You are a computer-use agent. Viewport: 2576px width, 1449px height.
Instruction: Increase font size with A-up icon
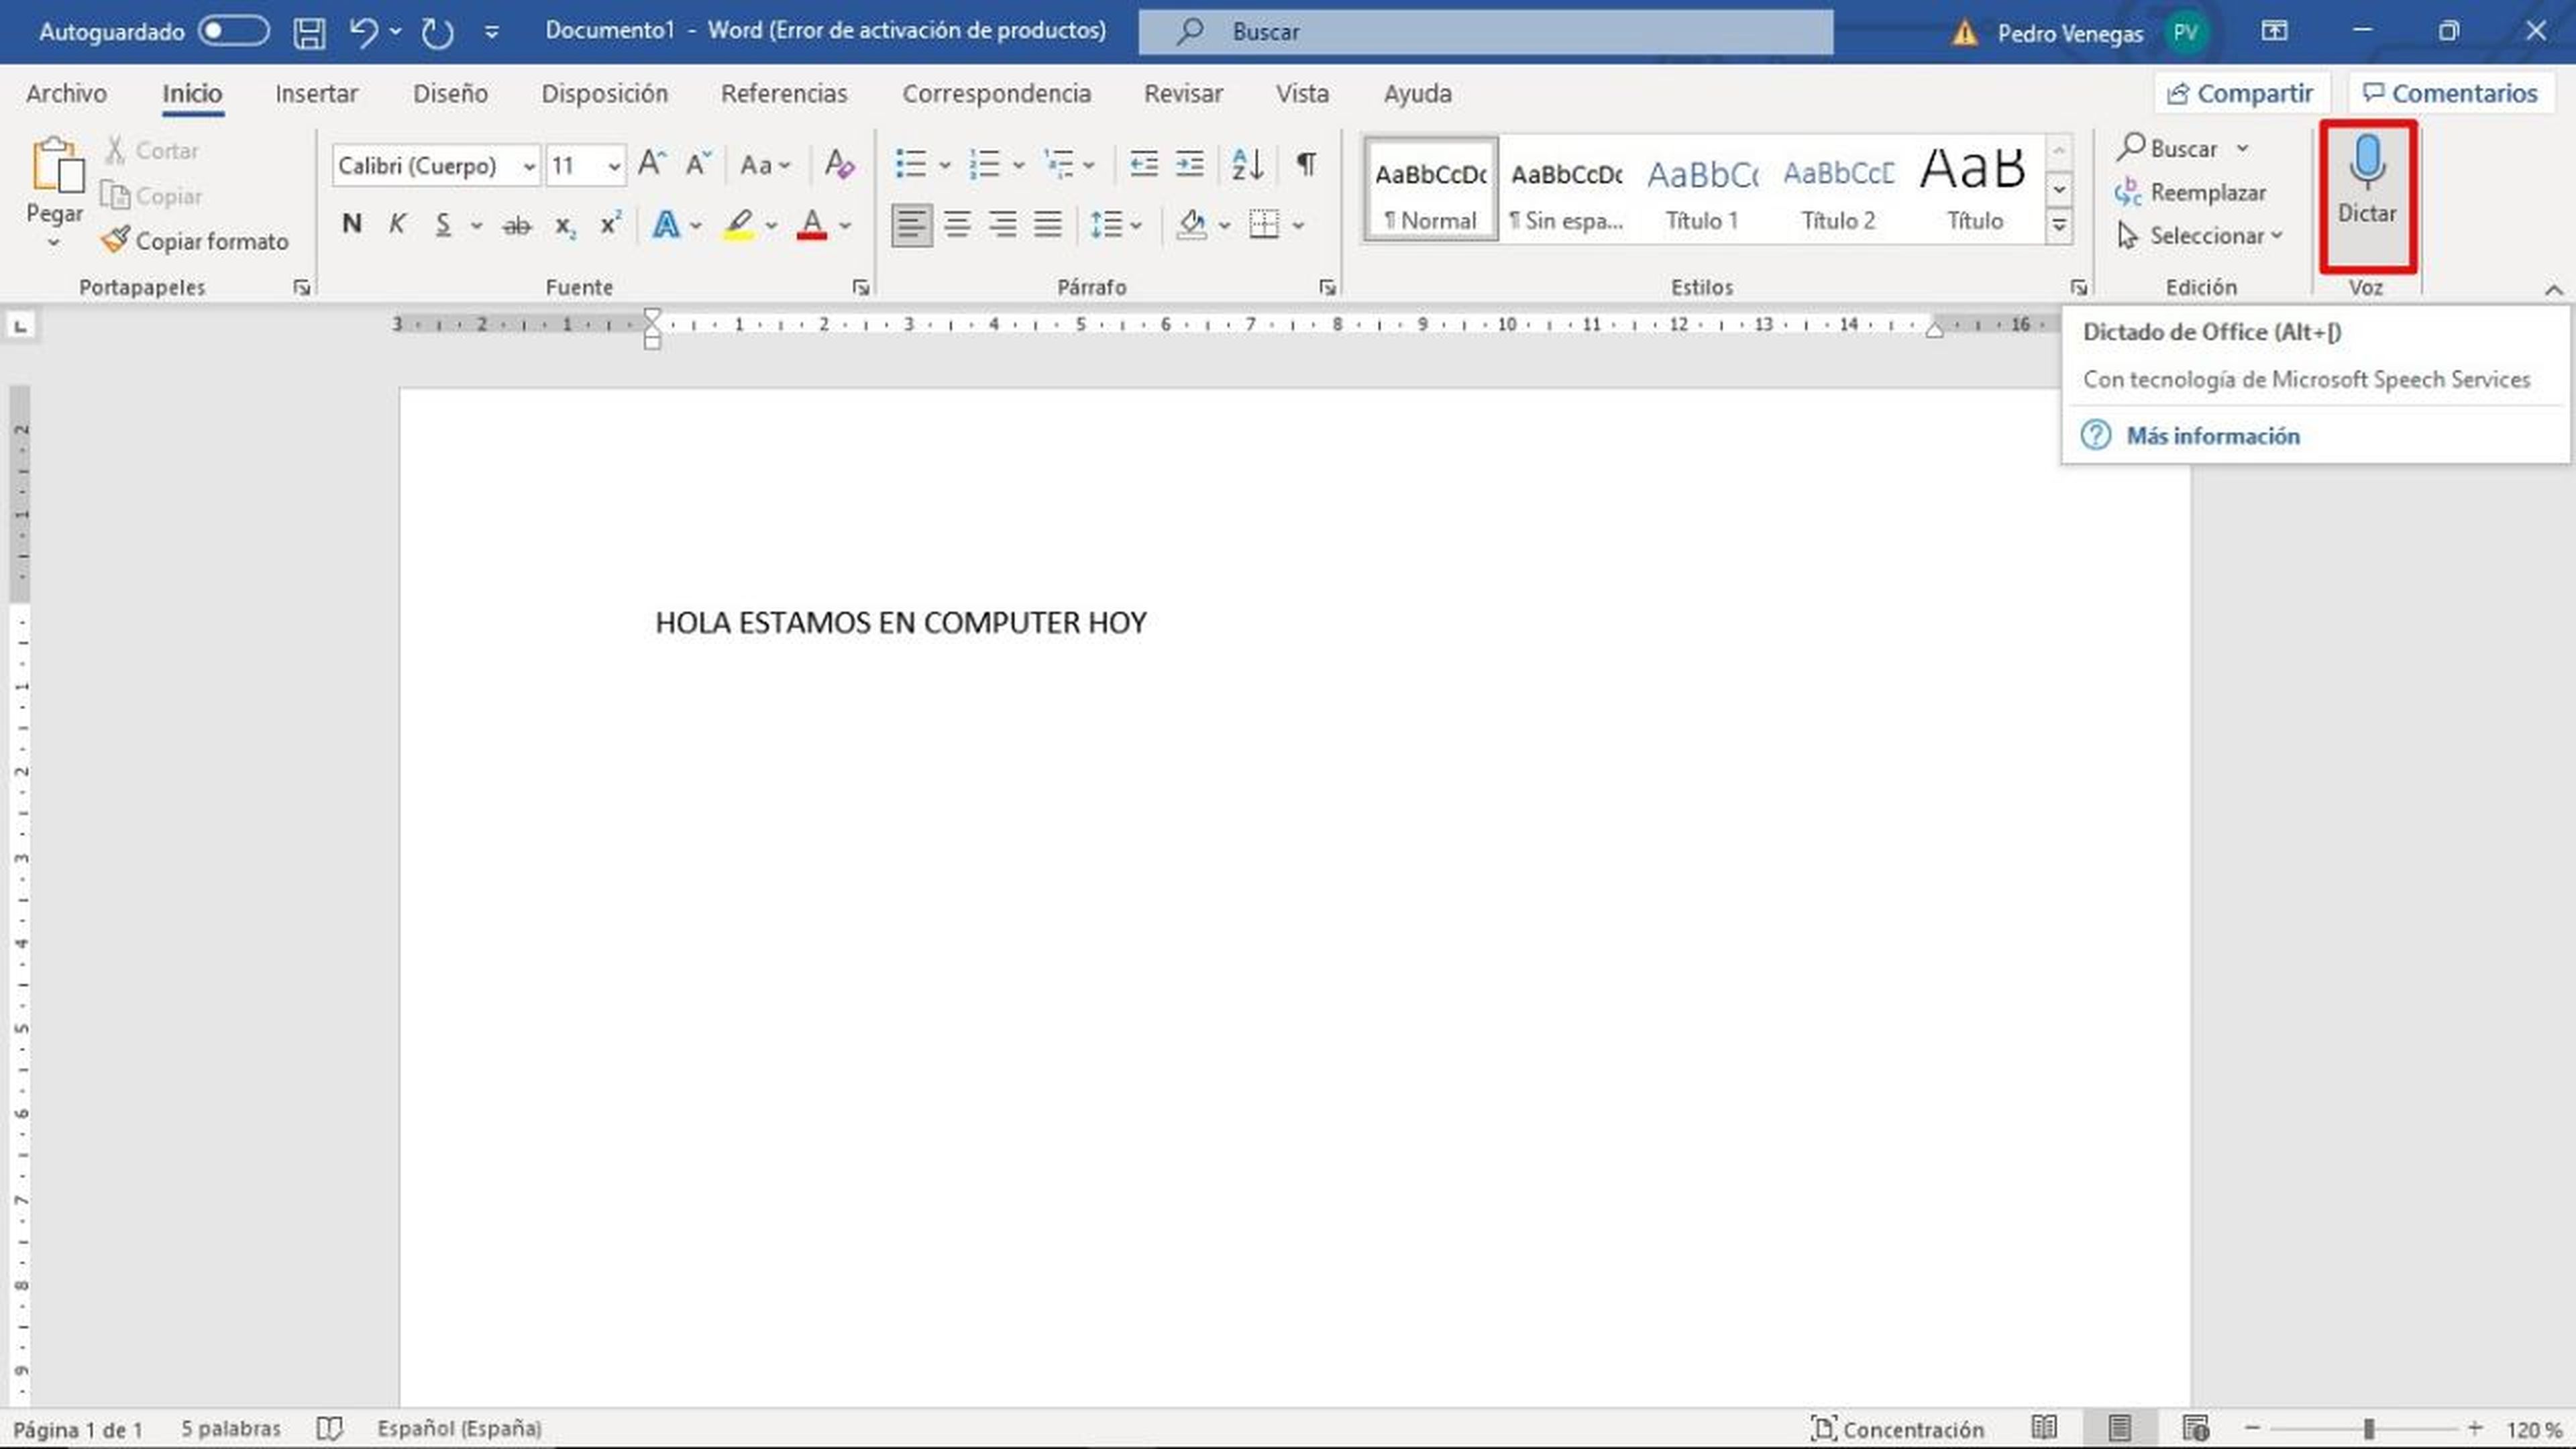point(652,163)
